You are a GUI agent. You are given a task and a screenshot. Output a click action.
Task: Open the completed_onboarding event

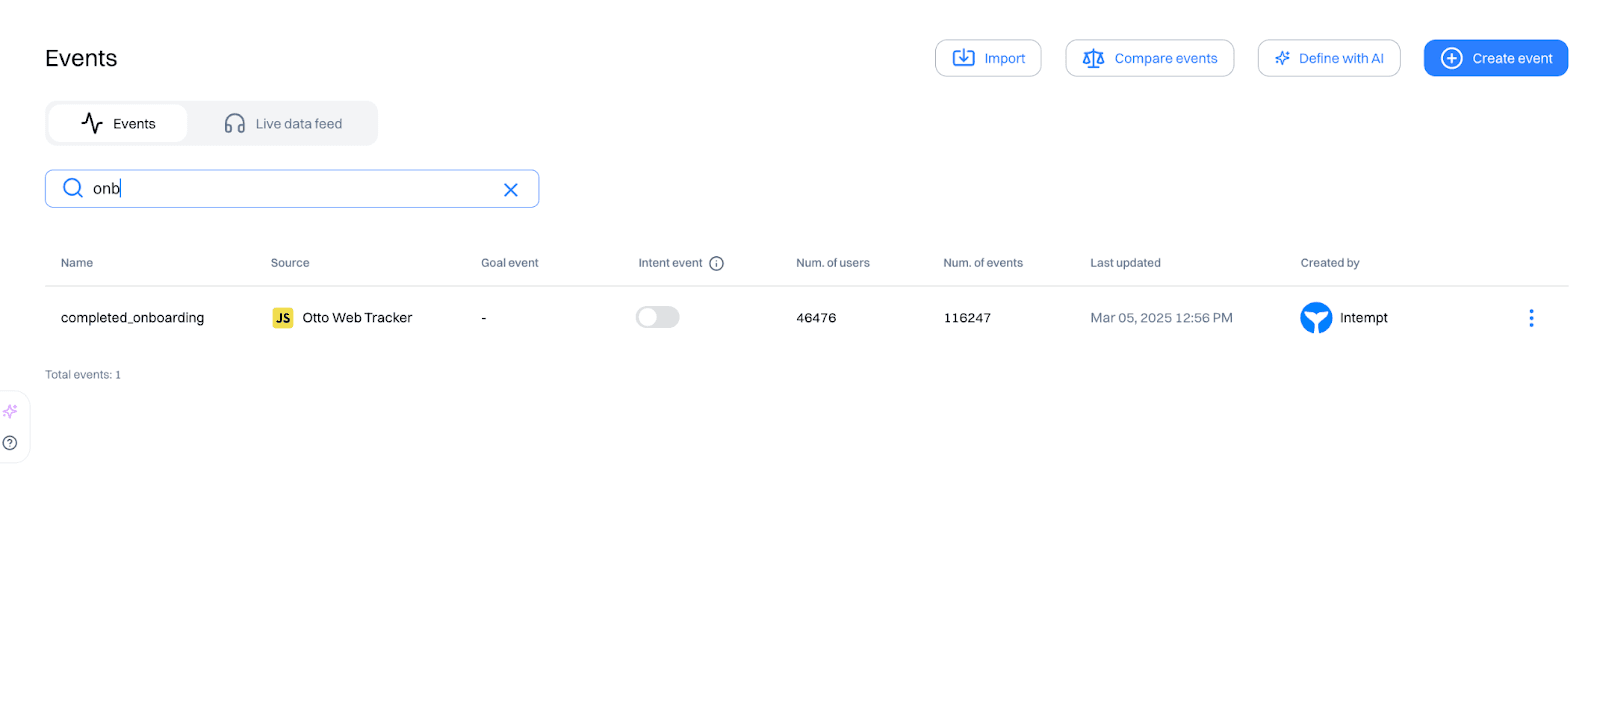point(132,318)
